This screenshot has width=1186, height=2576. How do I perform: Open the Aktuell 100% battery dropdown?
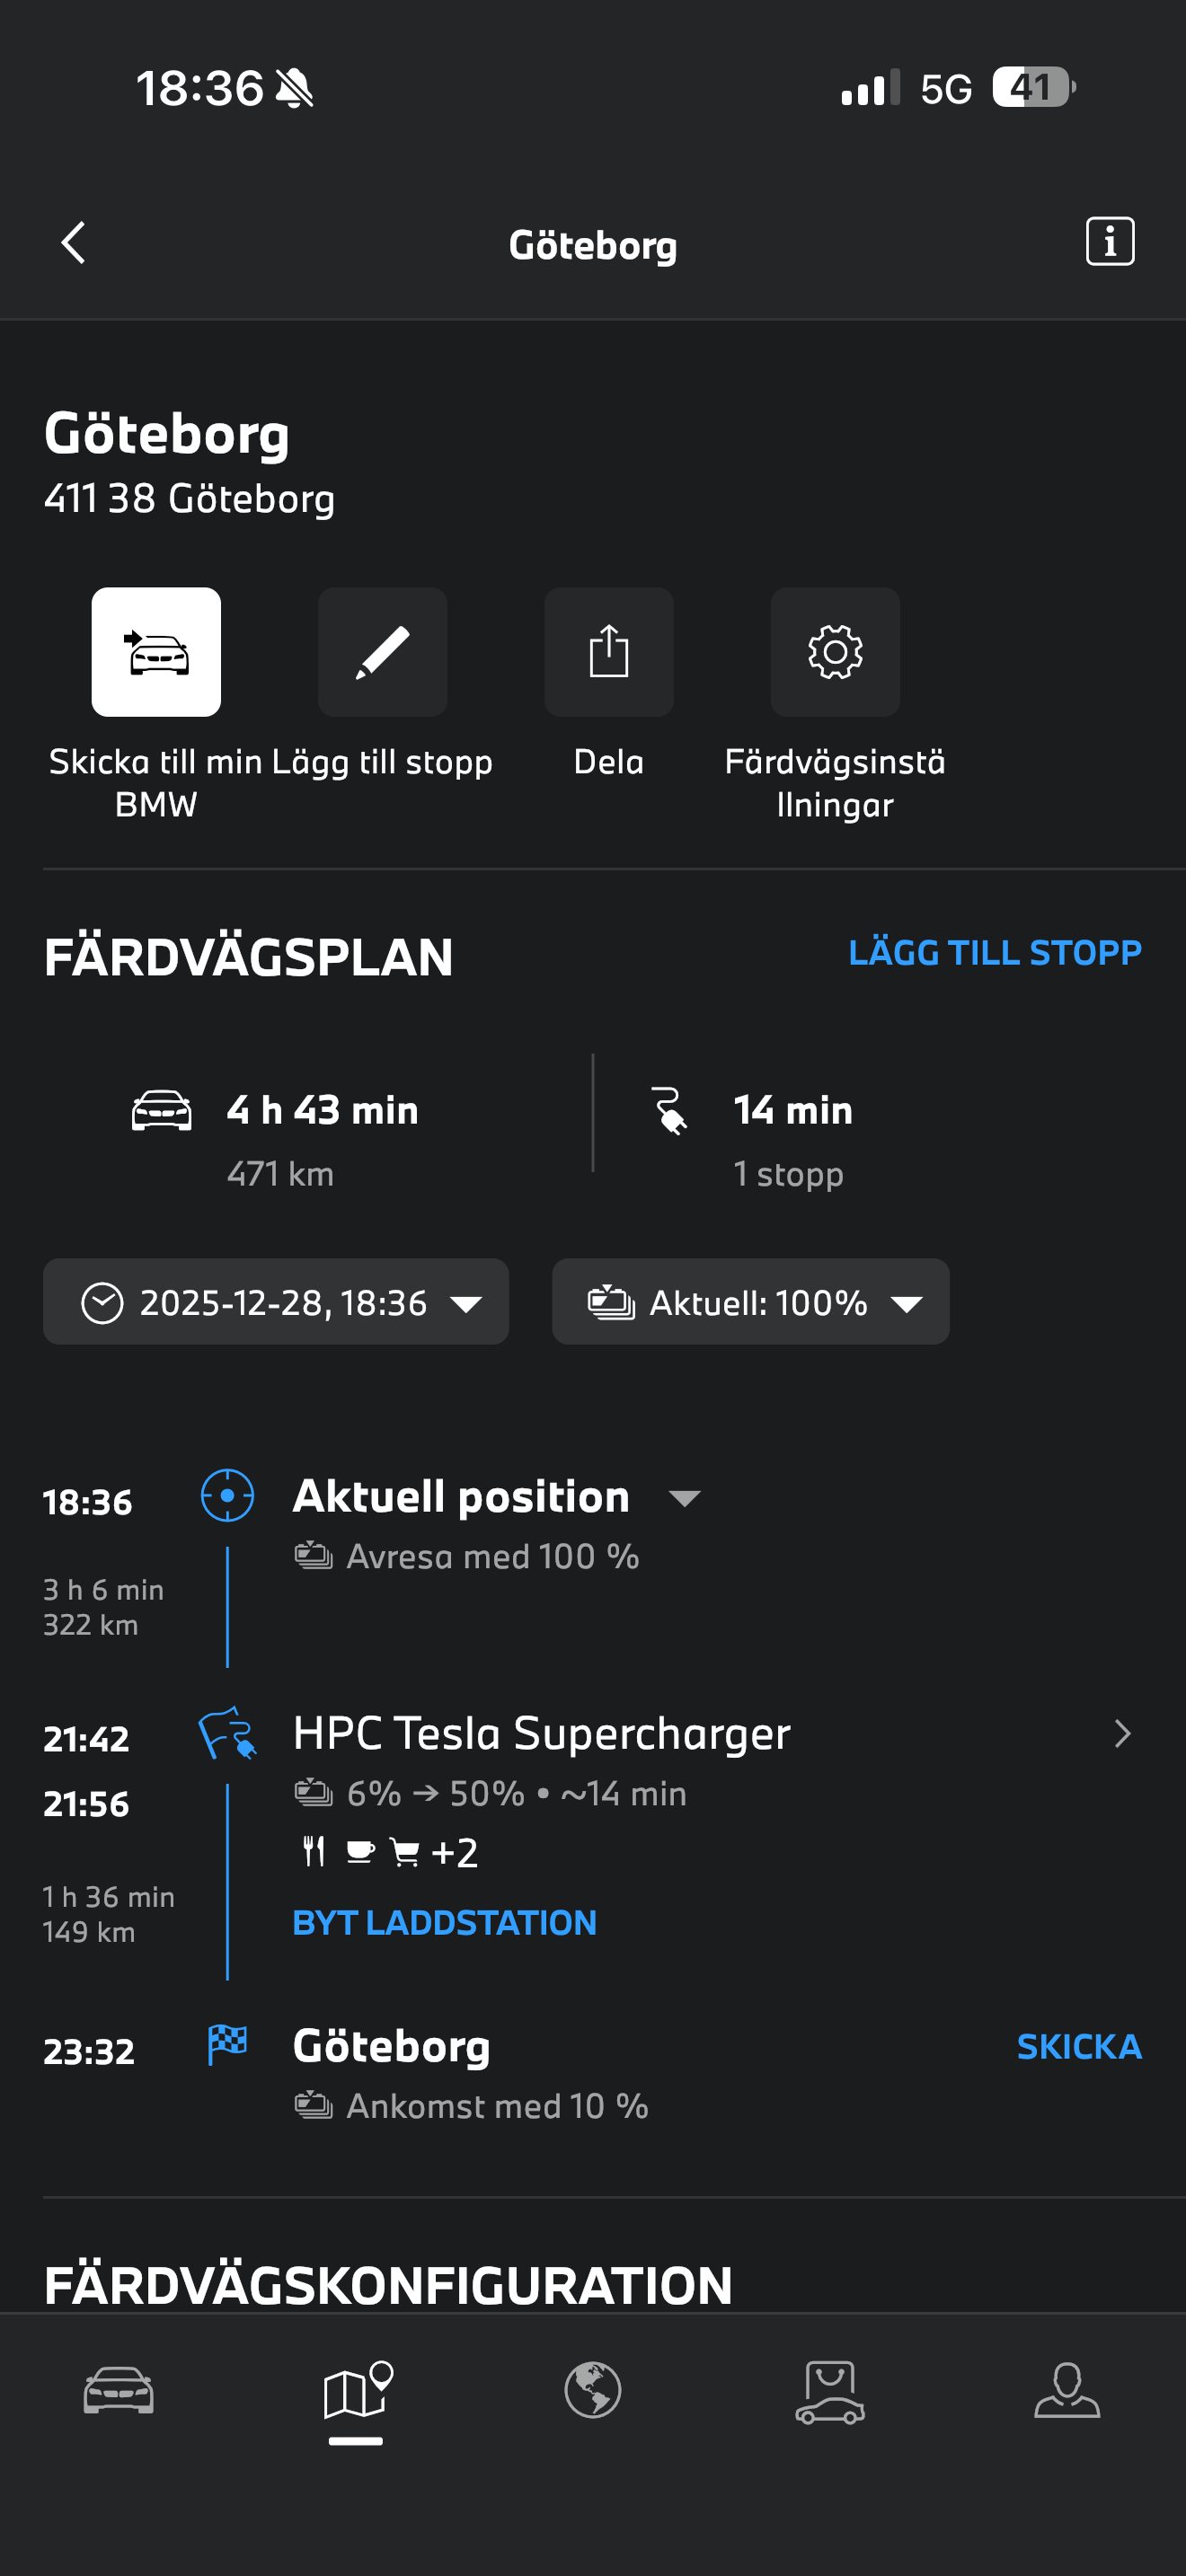[x=750, y=1302]
